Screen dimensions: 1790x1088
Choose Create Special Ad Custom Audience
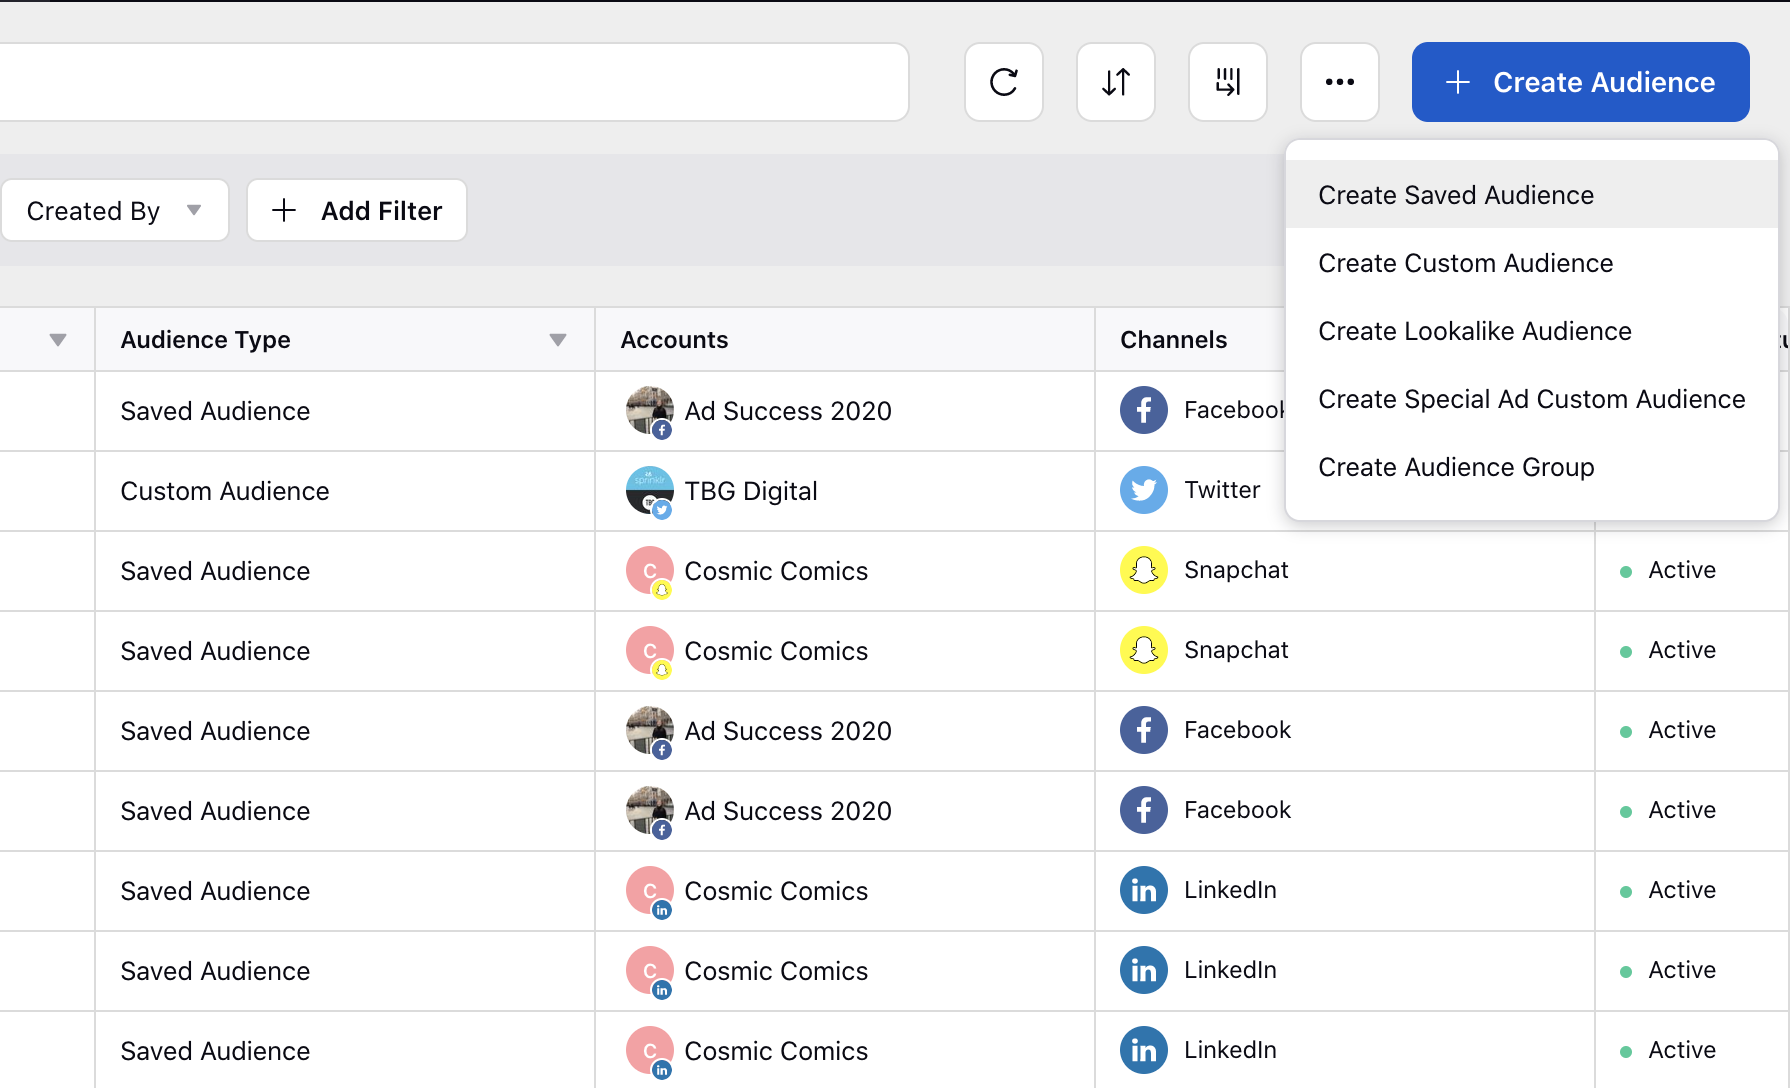[x=1531, y=399]
